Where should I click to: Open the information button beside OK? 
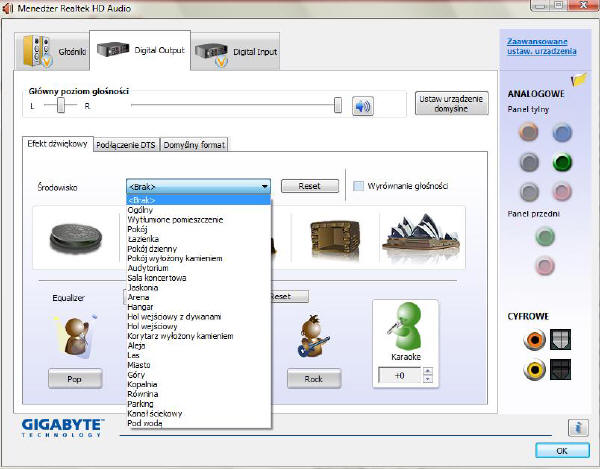pyautogui.click(x=578, y=427)
